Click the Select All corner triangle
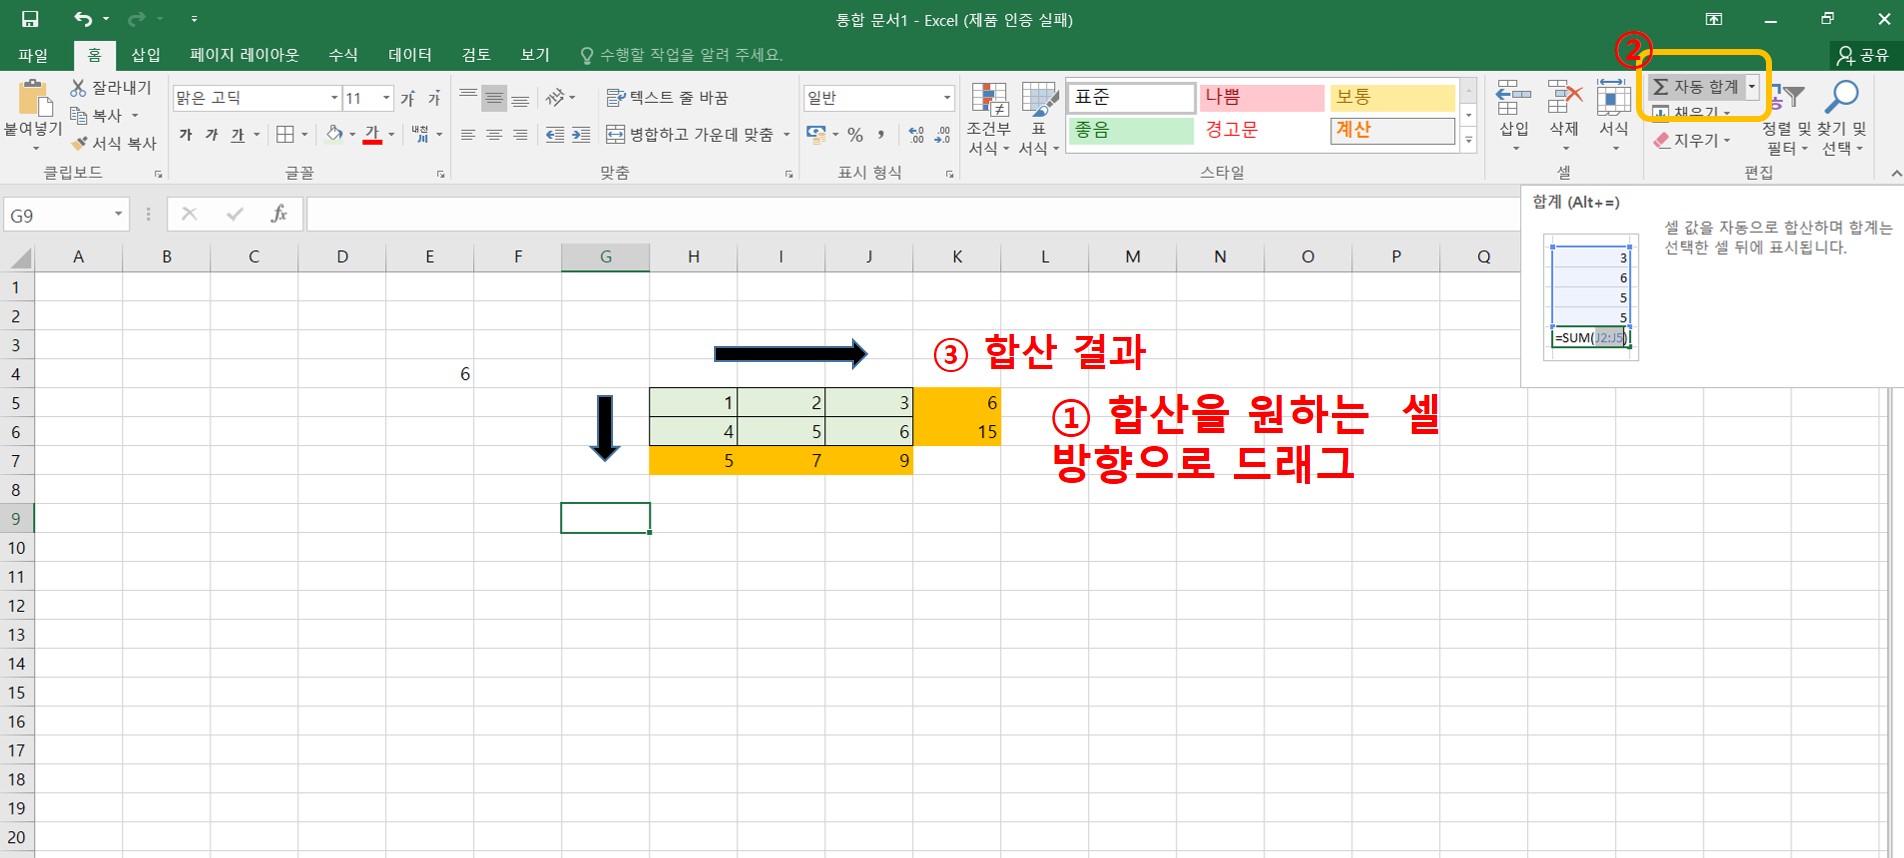The width and height of the screenshot is (1904, 858). tap(20, 258)
